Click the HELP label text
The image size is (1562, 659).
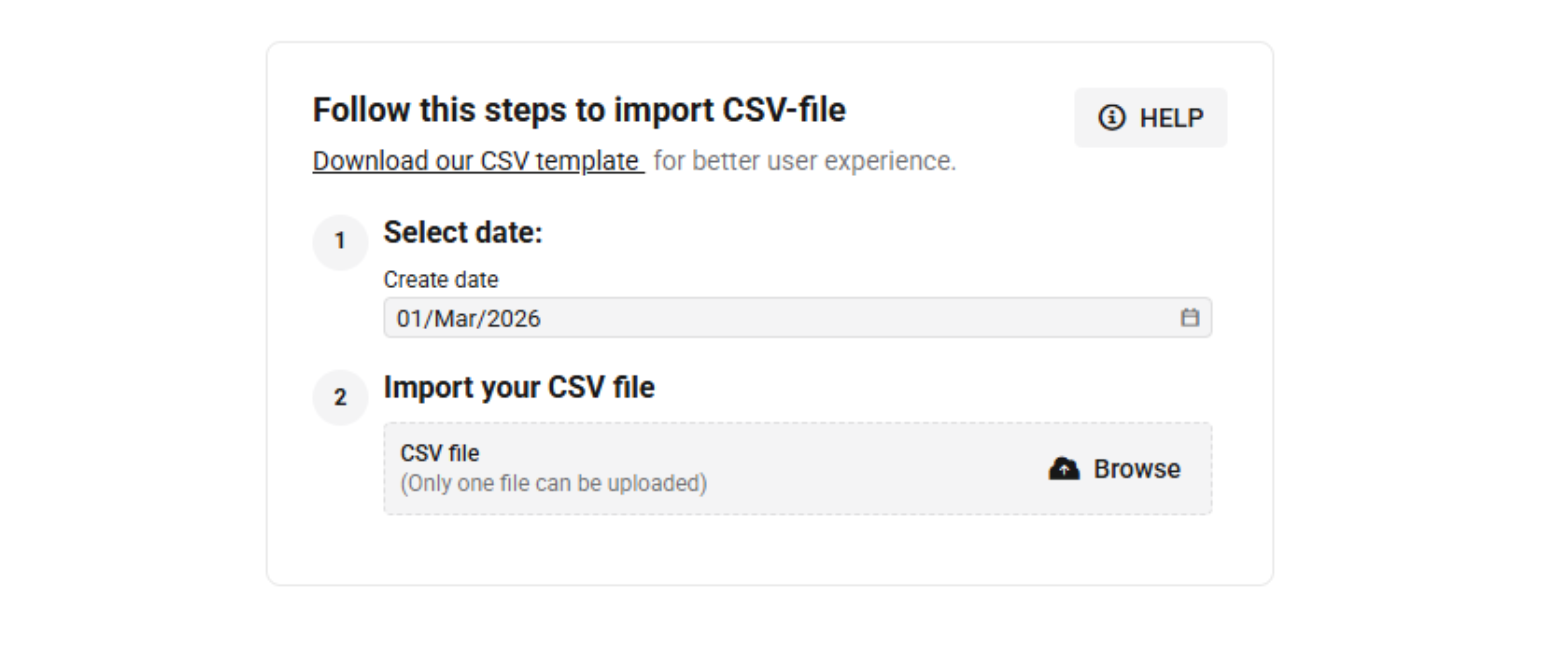point(1172,118)
